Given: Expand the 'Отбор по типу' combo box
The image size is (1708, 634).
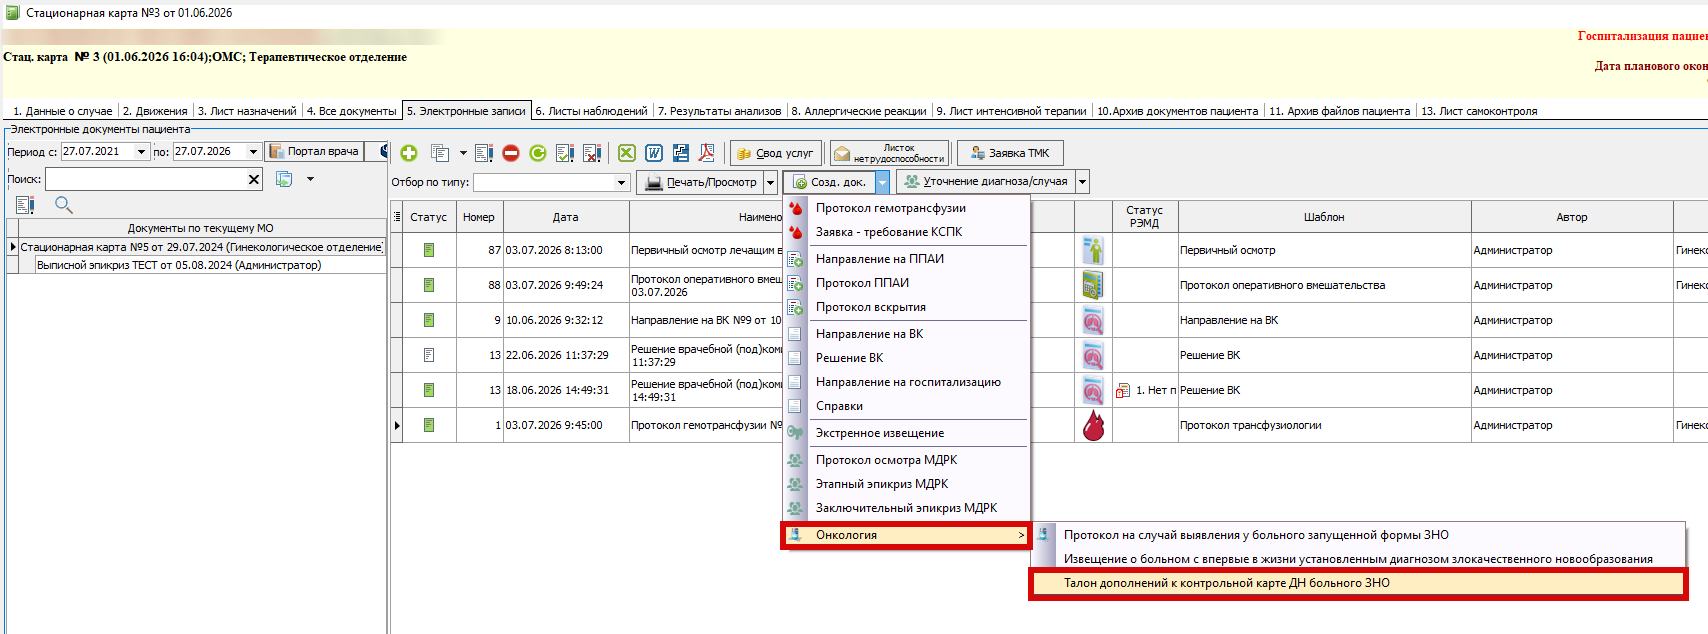Looking at the screenshot, I should point(622,182).
